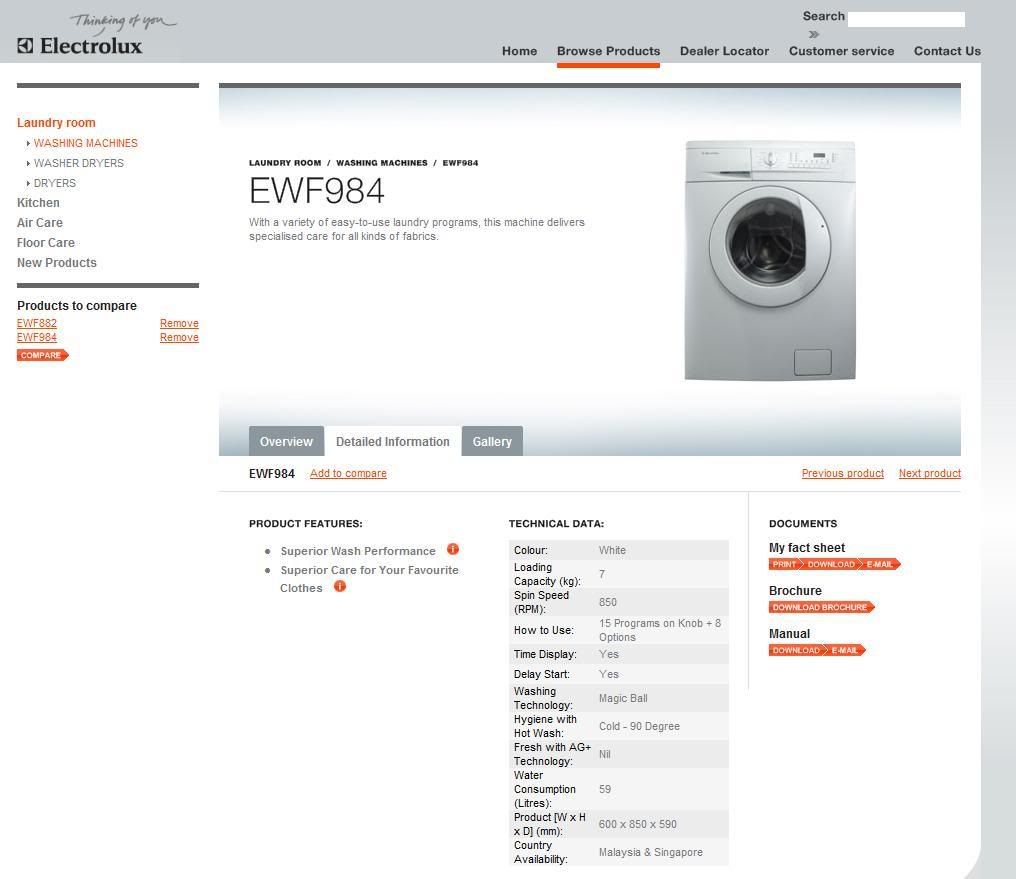Open Contact Us page
The image size is (1016, 879).
[x=947, y=51]
